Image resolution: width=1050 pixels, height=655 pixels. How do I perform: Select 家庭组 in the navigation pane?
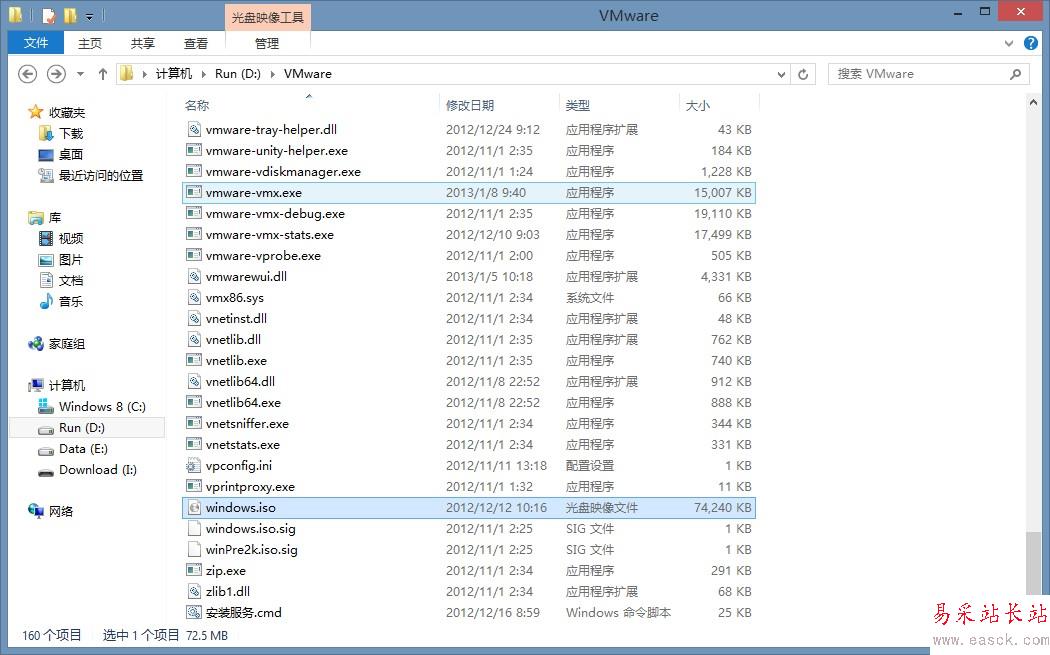click(x=66, y=344)
